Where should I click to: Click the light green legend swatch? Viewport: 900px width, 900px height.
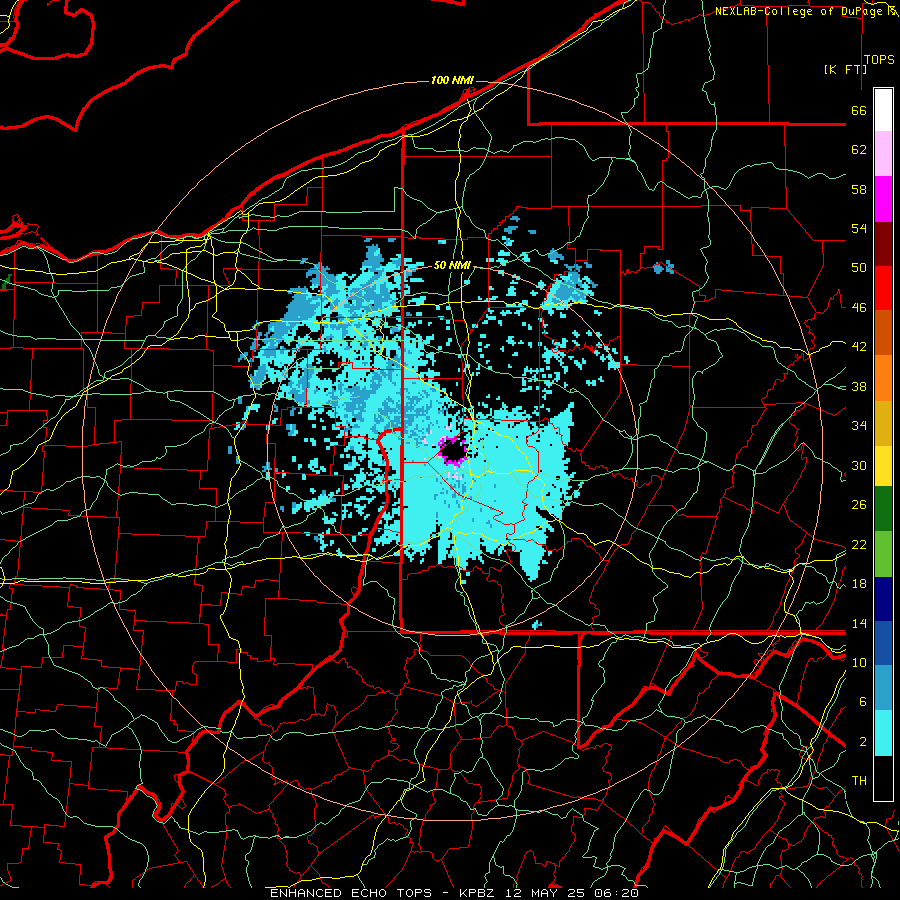[883, 554]
